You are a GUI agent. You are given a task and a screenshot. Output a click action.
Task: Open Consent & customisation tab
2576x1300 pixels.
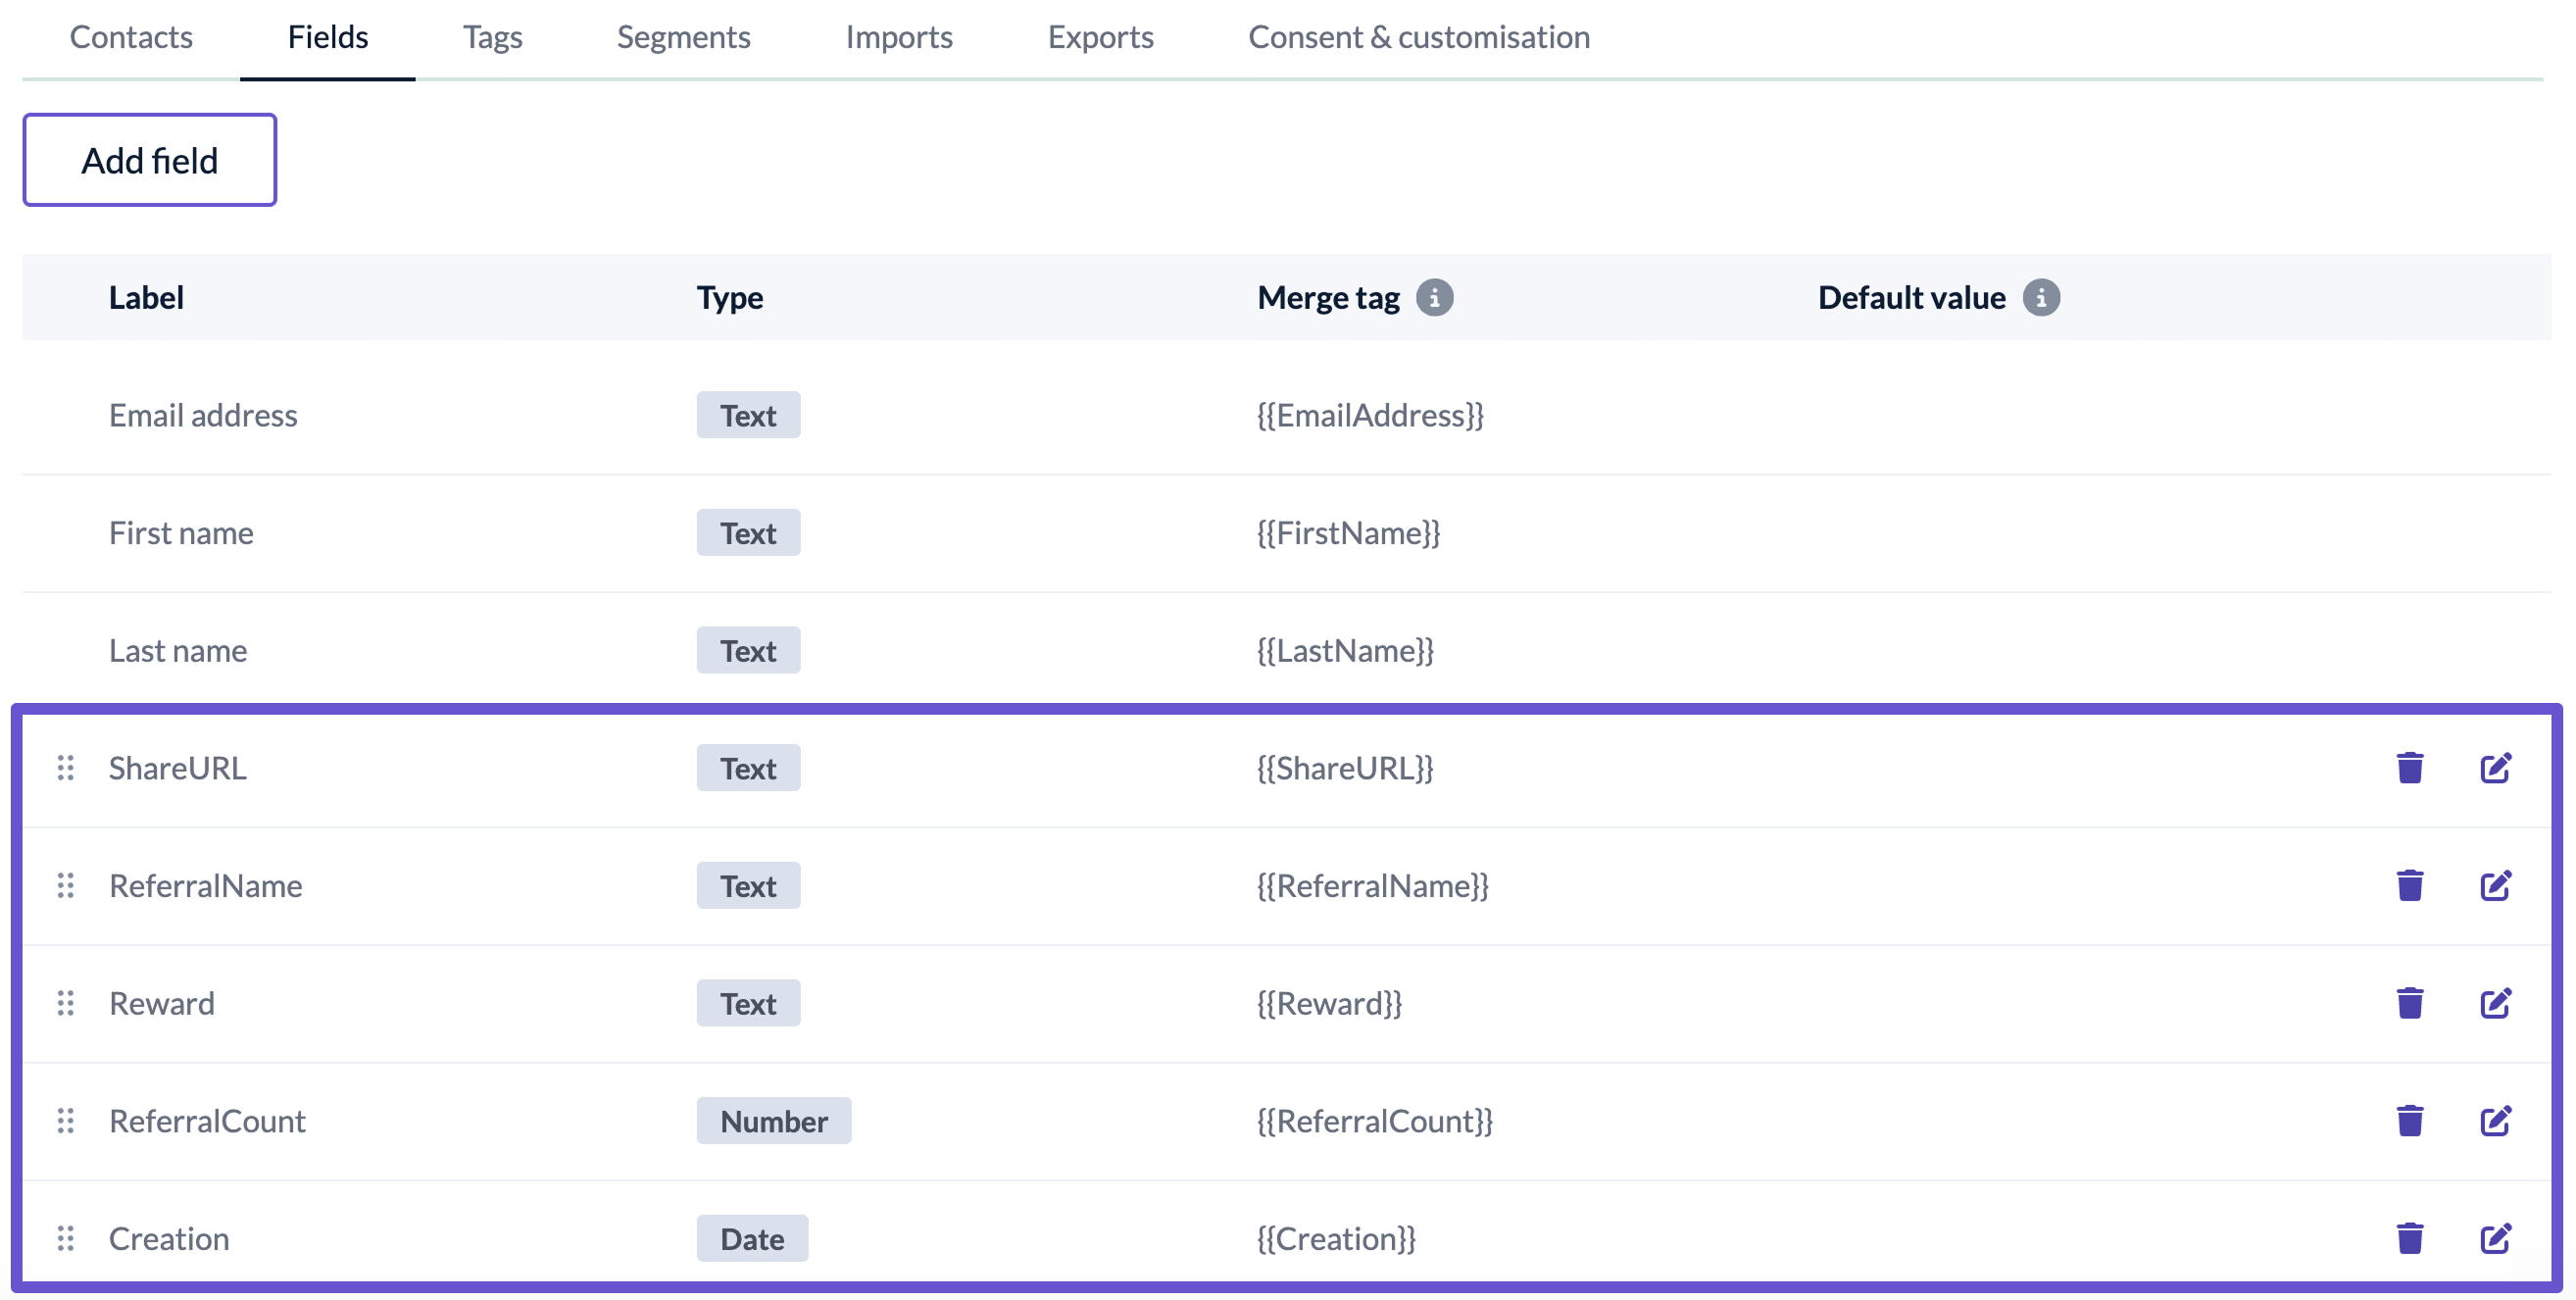click(x=1419, y=37)
